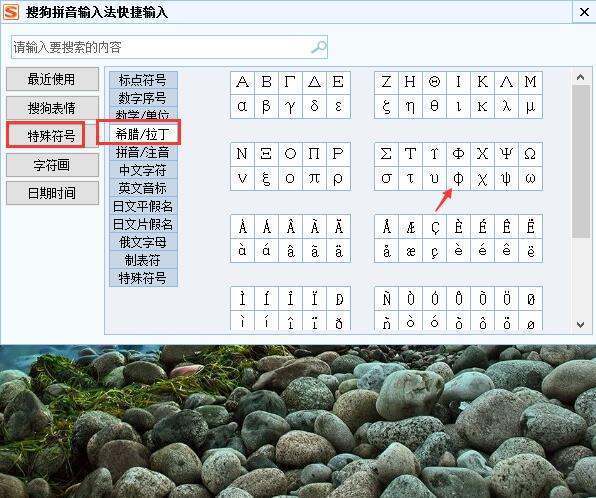
Task: Switch to 日文片假名 subcategory
Action: (143, 224)
